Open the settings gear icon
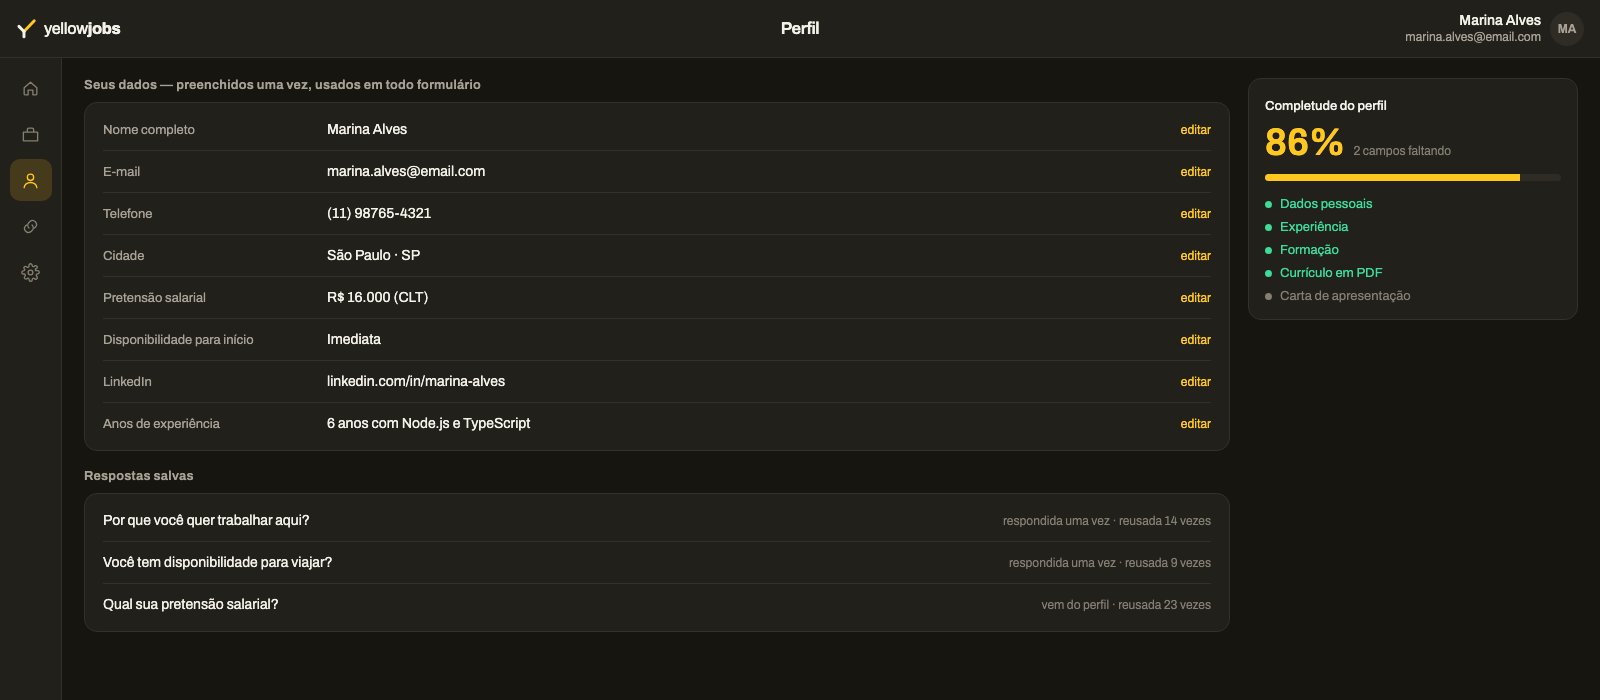Image resolution: width=1600 pixels, height=700 pixels. pos(31,272)
